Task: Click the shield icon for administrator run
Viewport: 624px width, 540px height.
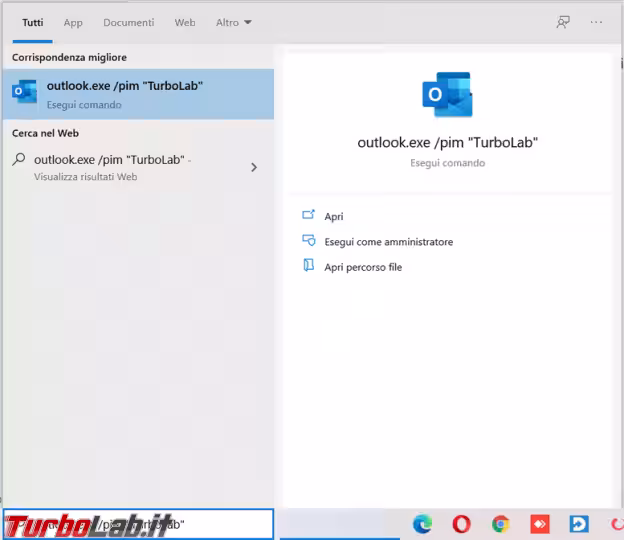Action: click(309, 240)
